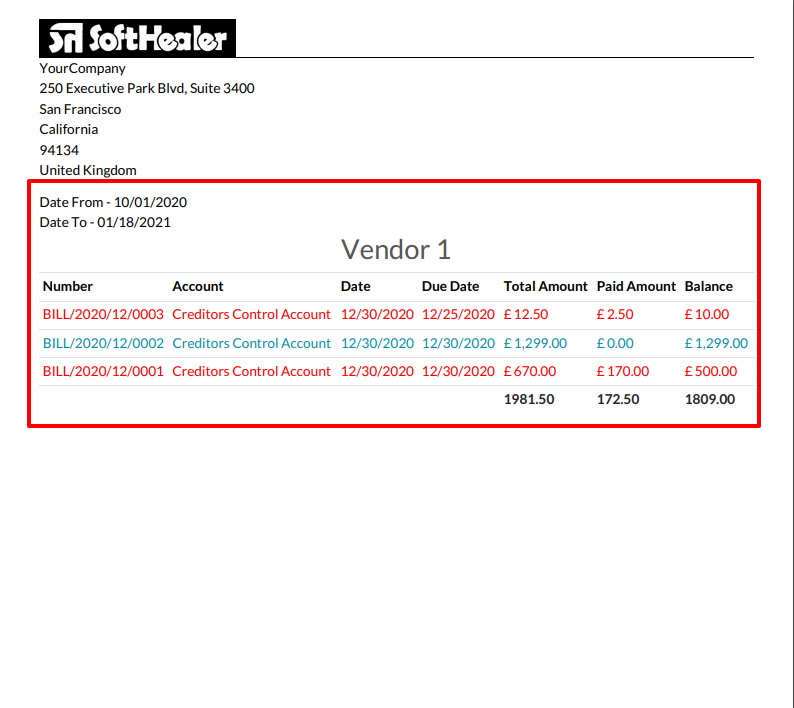Click the balance sum 1809.00
The width and height of the screenshot is (794, 708).
(710, 400)
